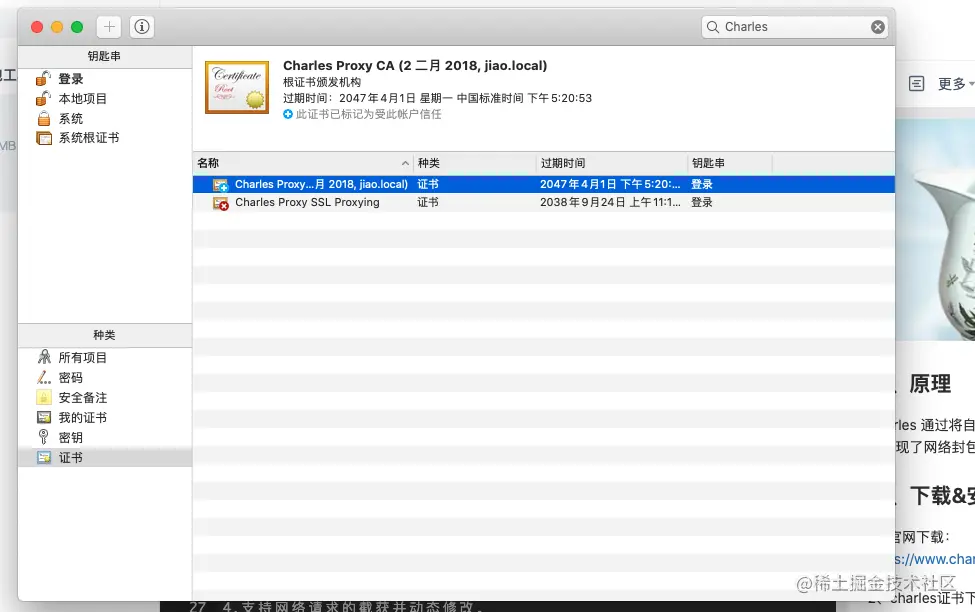
Task: Click 登录 keychain cell in the SSL Proxying row
Action: [702, 202]
